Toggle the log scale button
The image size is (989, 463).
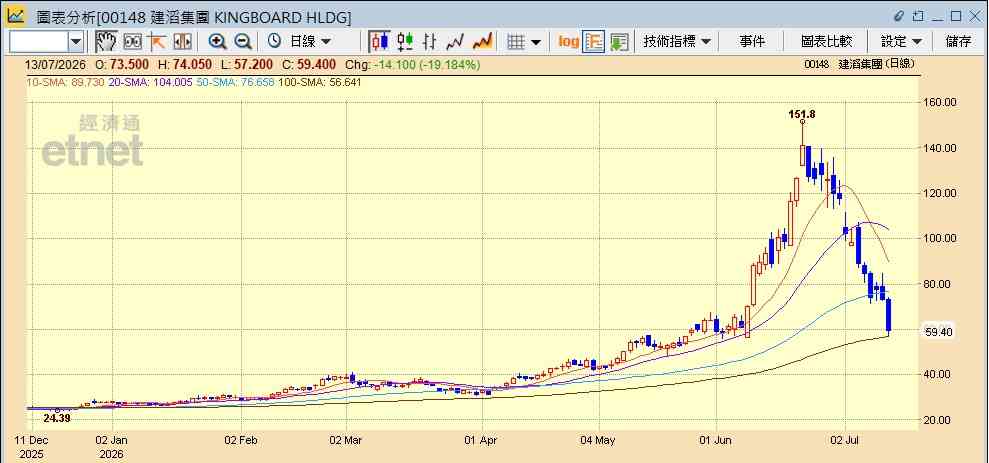click(568, 42)
